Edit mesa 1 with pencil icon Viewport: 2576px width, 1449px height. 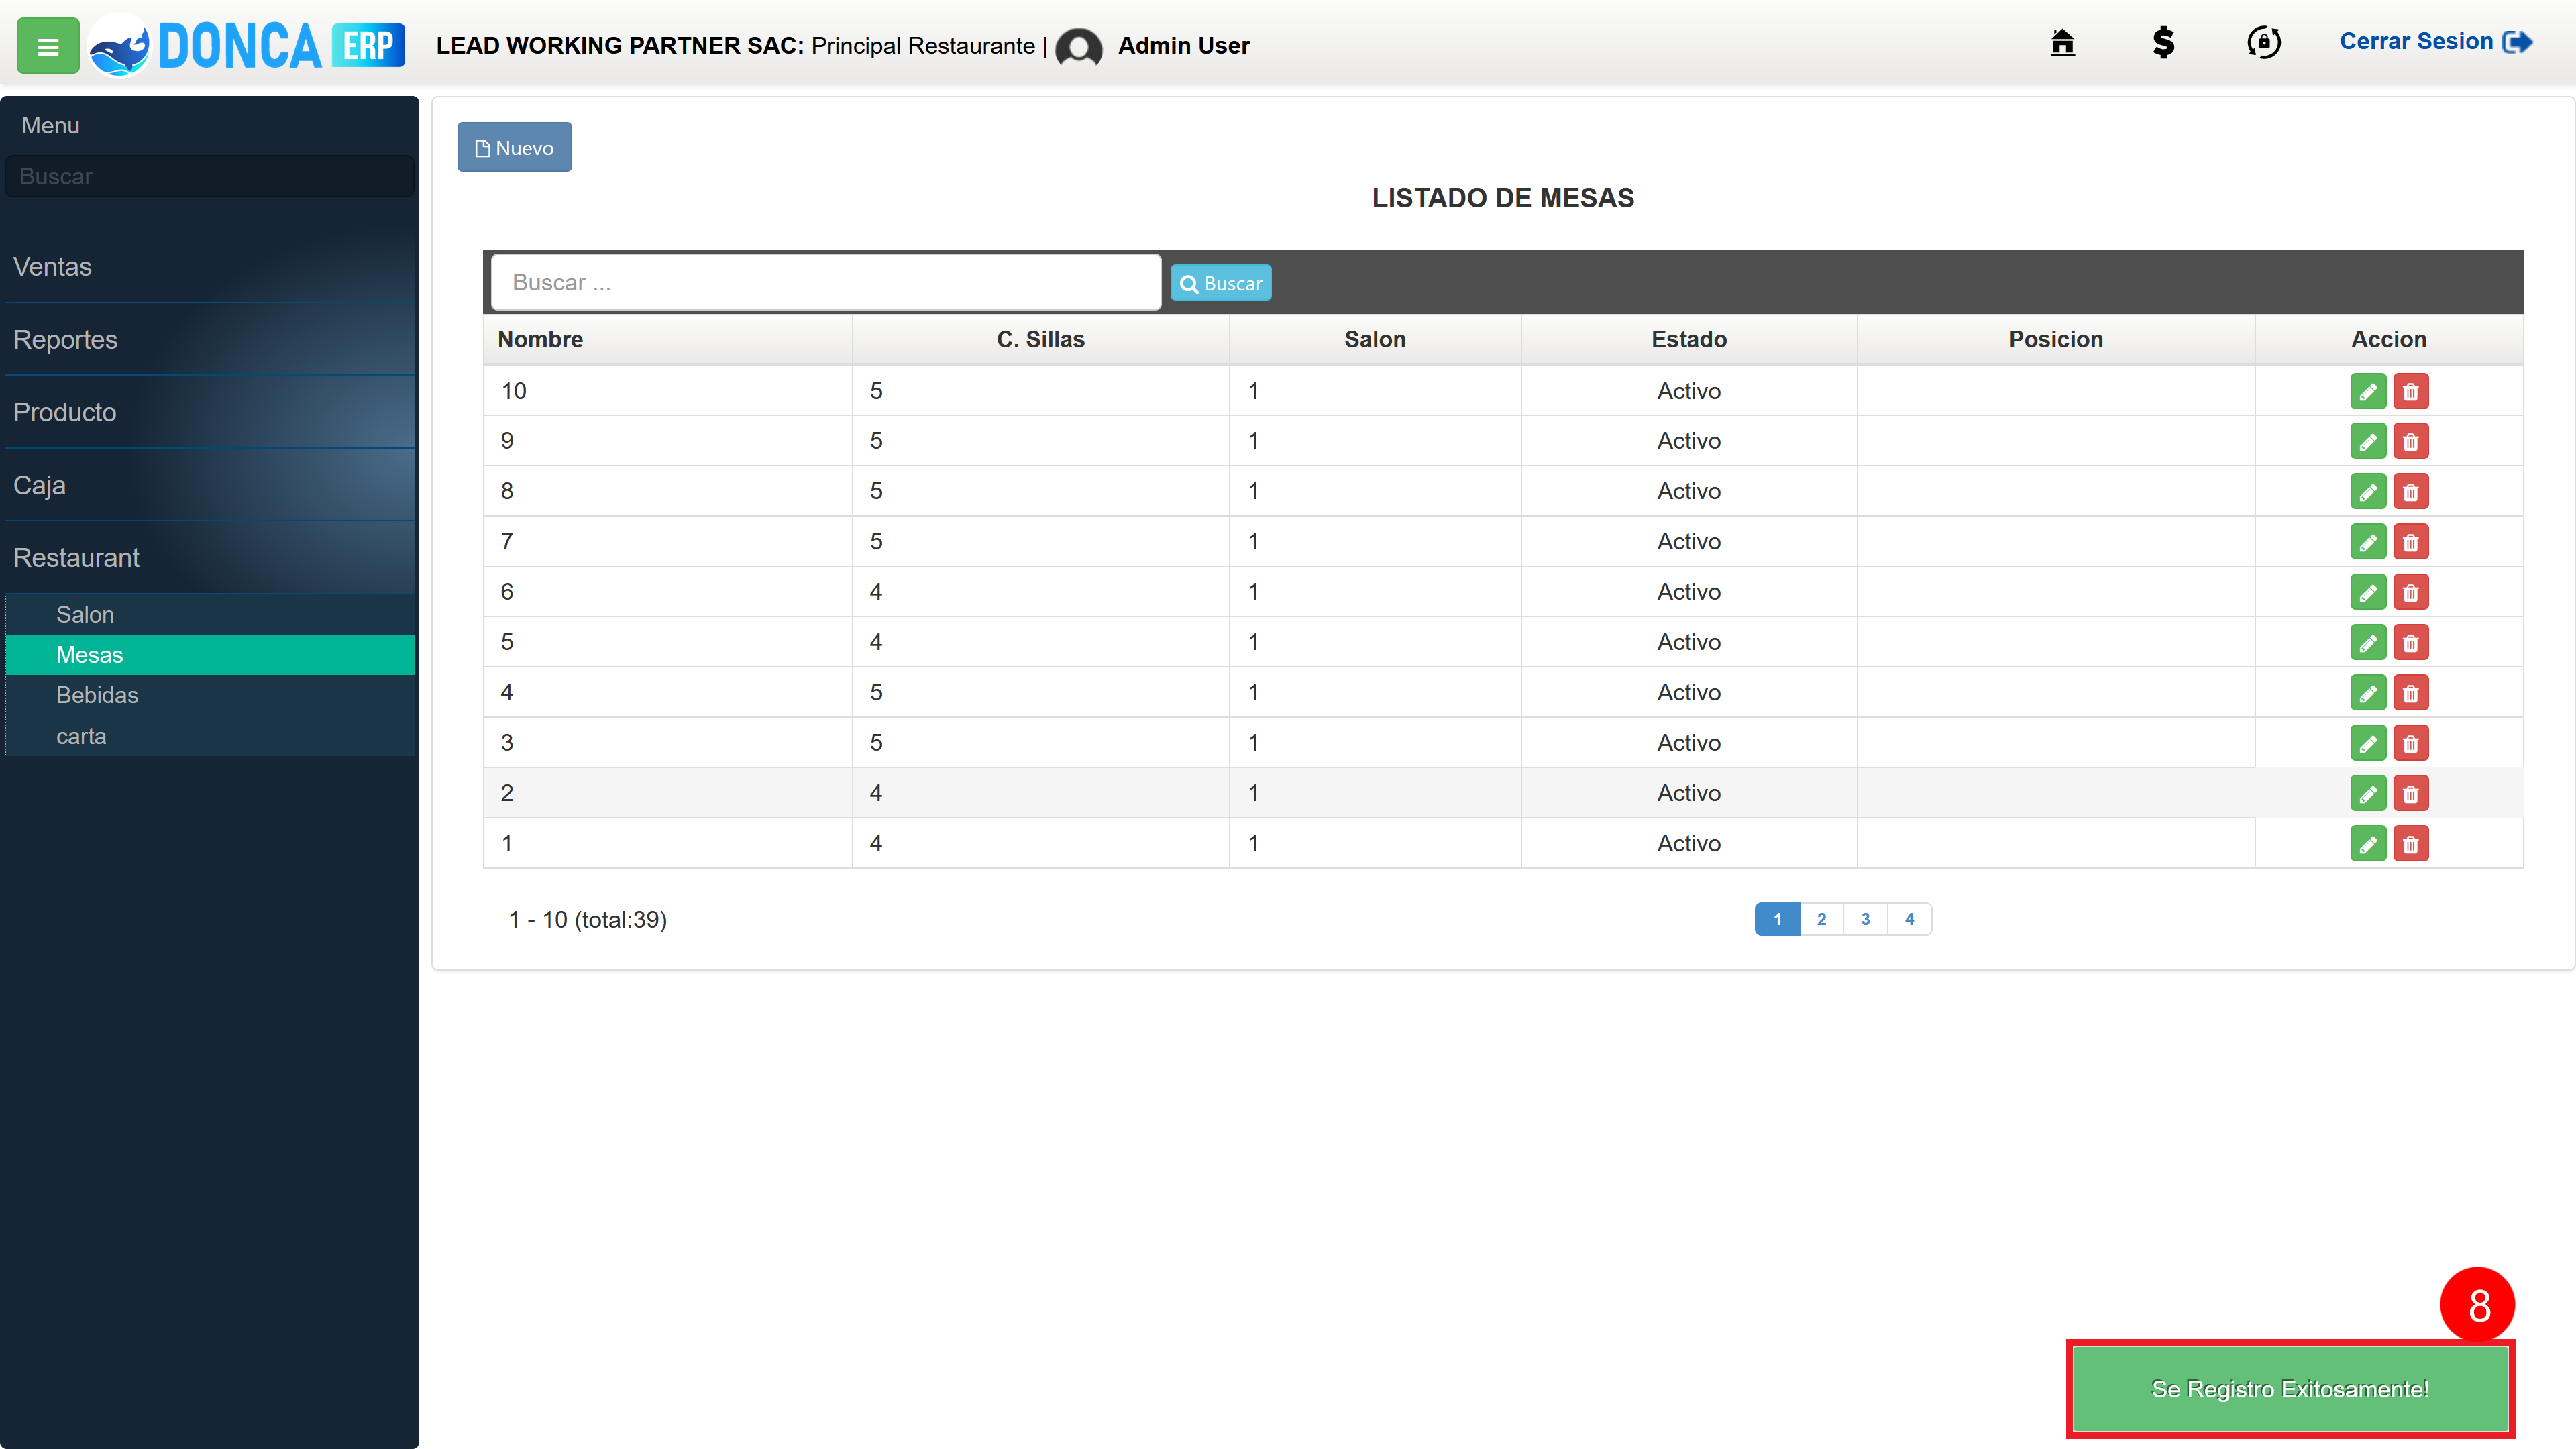pos(2368,843)
